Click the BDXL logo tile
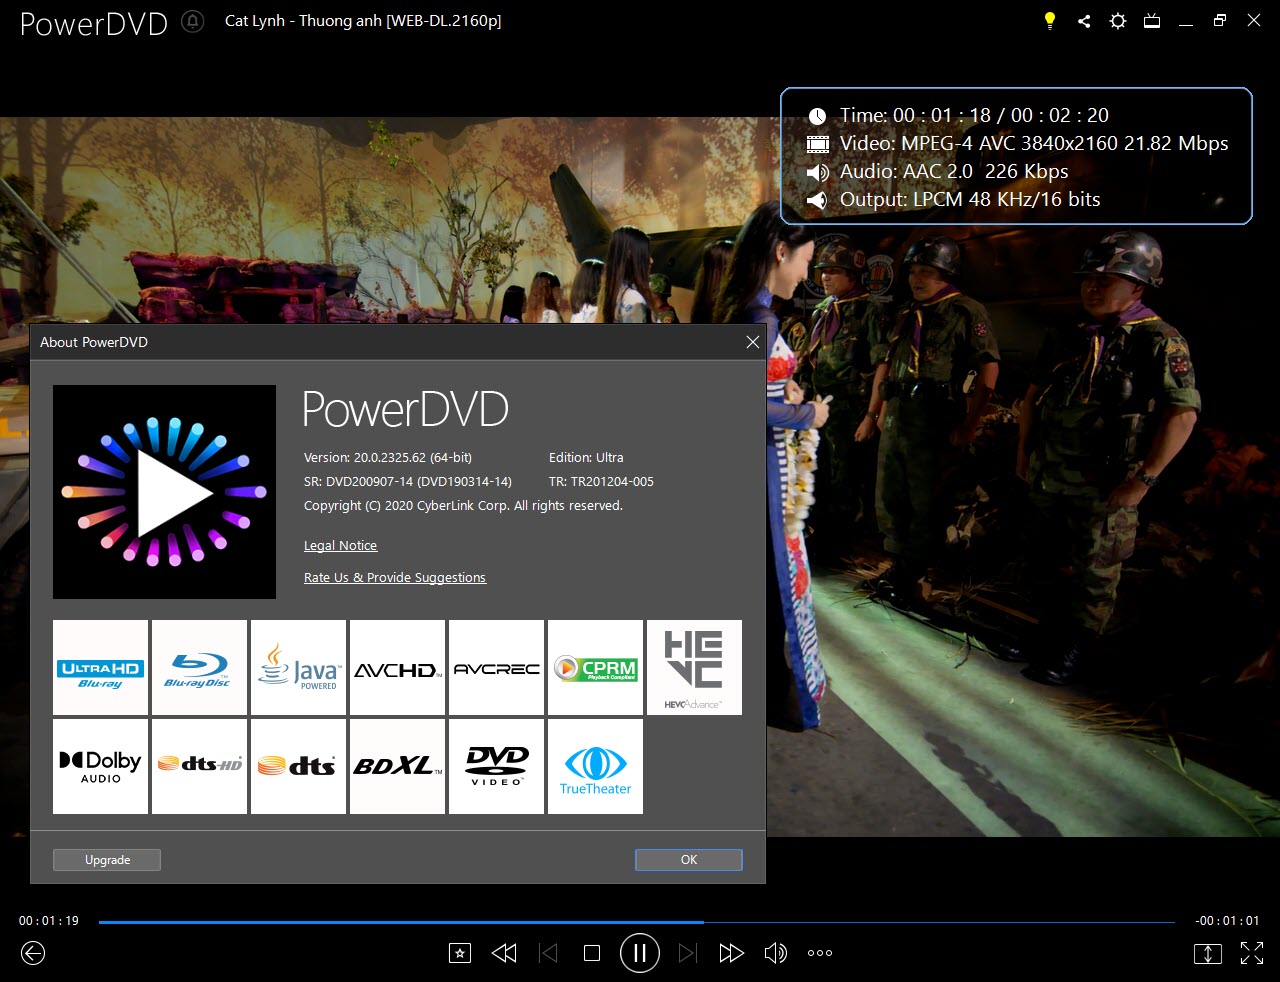Screen dimensions: 1280x982 [x=397, y=766]
